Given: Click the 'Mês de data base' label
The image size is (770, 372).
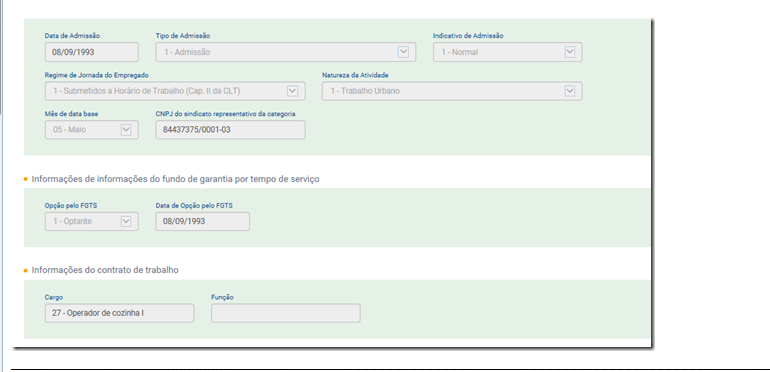Looking at the screenshot, I should (x=71, y=114).
